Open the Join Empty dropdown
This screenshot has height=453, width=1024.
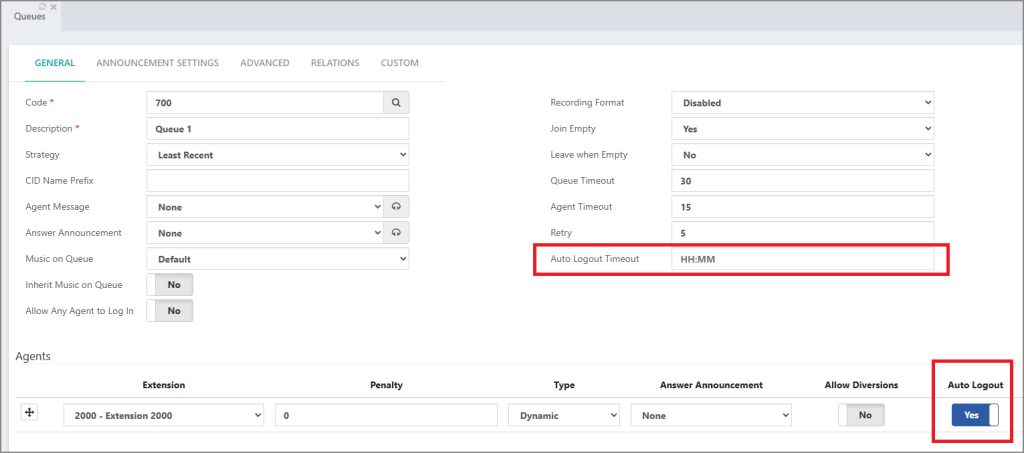803,129
